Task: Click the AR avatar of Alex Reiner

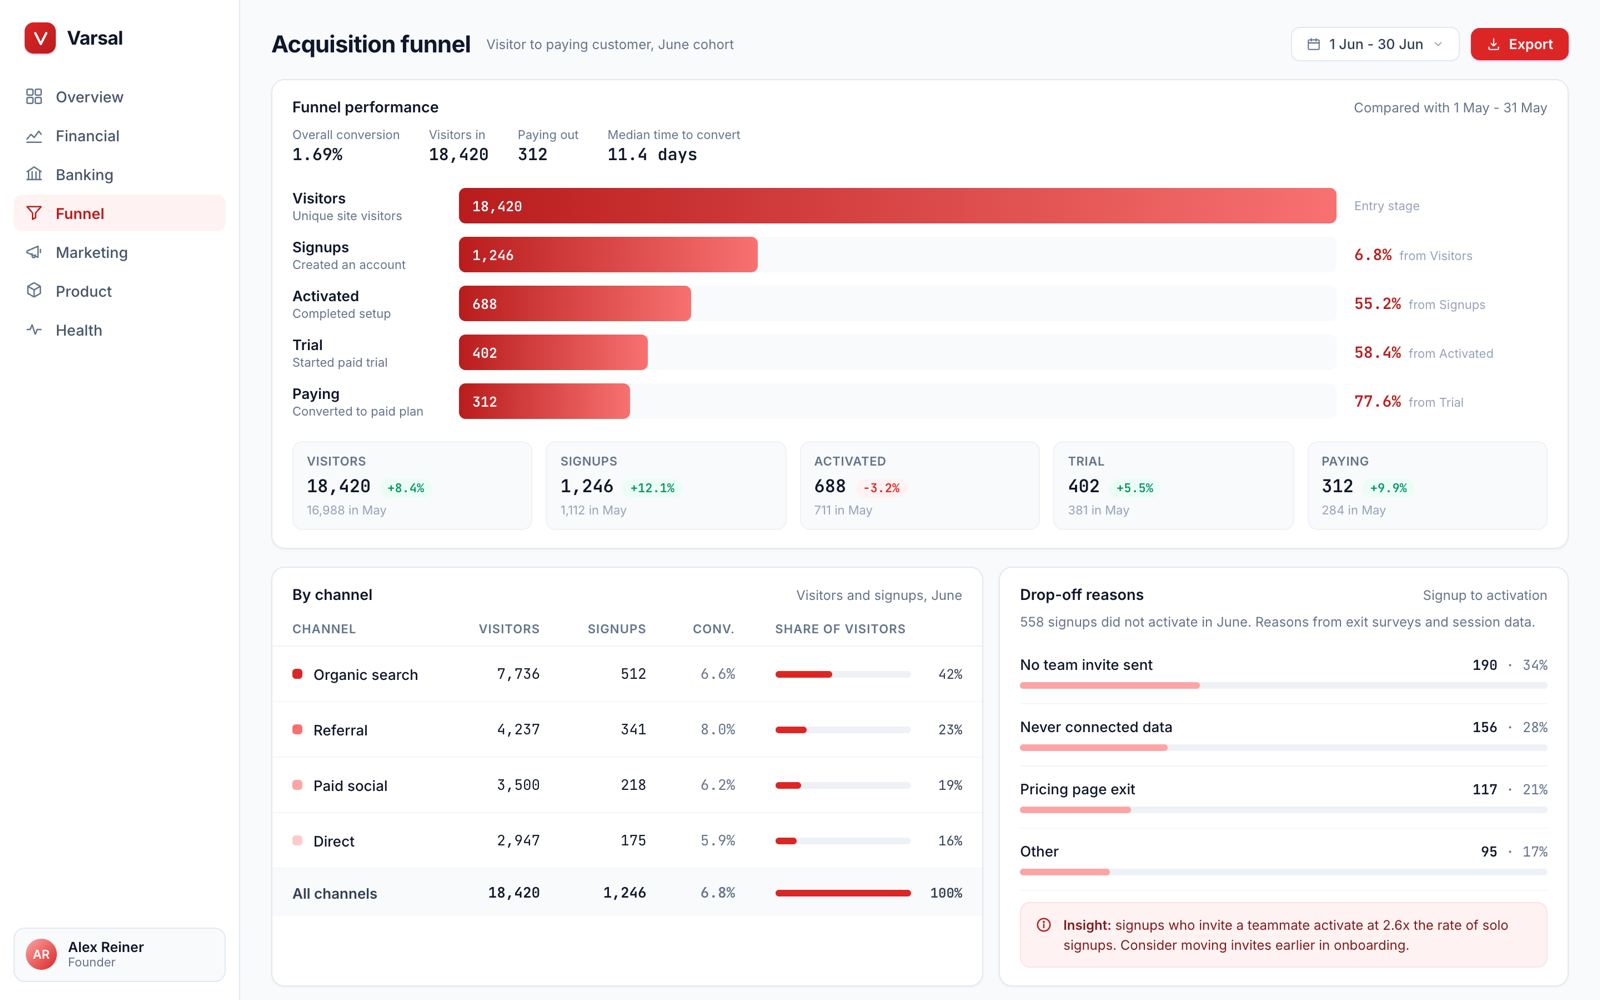Action: point(41,954)
